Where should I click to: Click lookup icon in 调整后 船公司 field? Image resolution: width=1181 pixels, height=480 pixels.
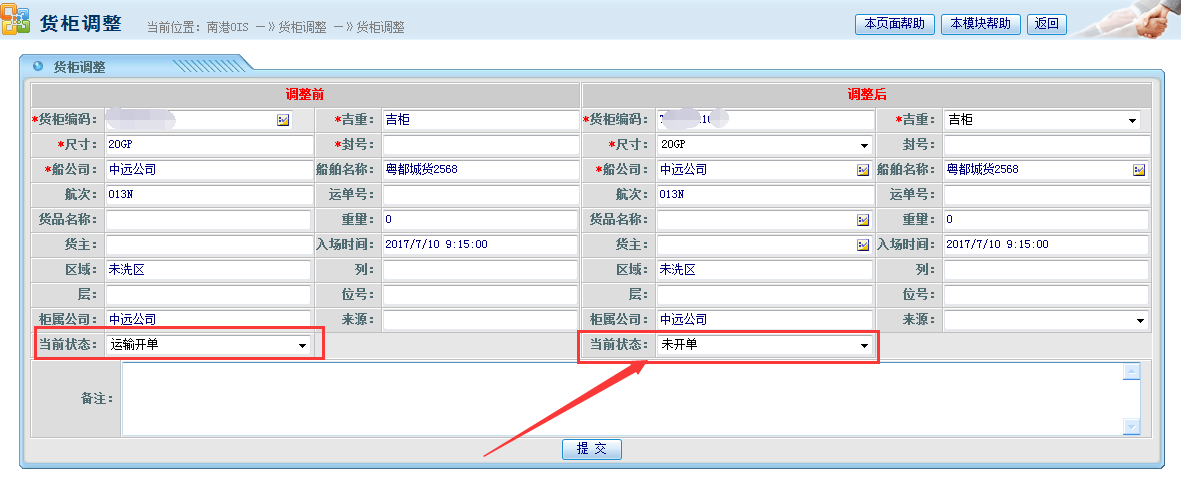pyautogui.click(x=863, y=170)
